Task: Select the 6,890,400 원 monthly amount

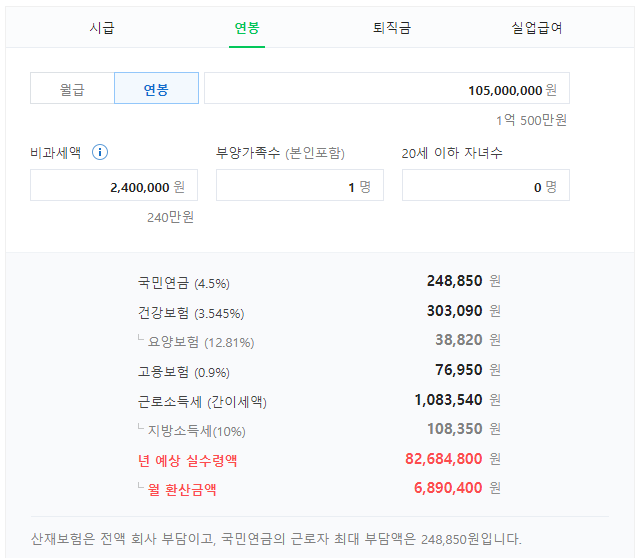Action: tap(457, 488)
